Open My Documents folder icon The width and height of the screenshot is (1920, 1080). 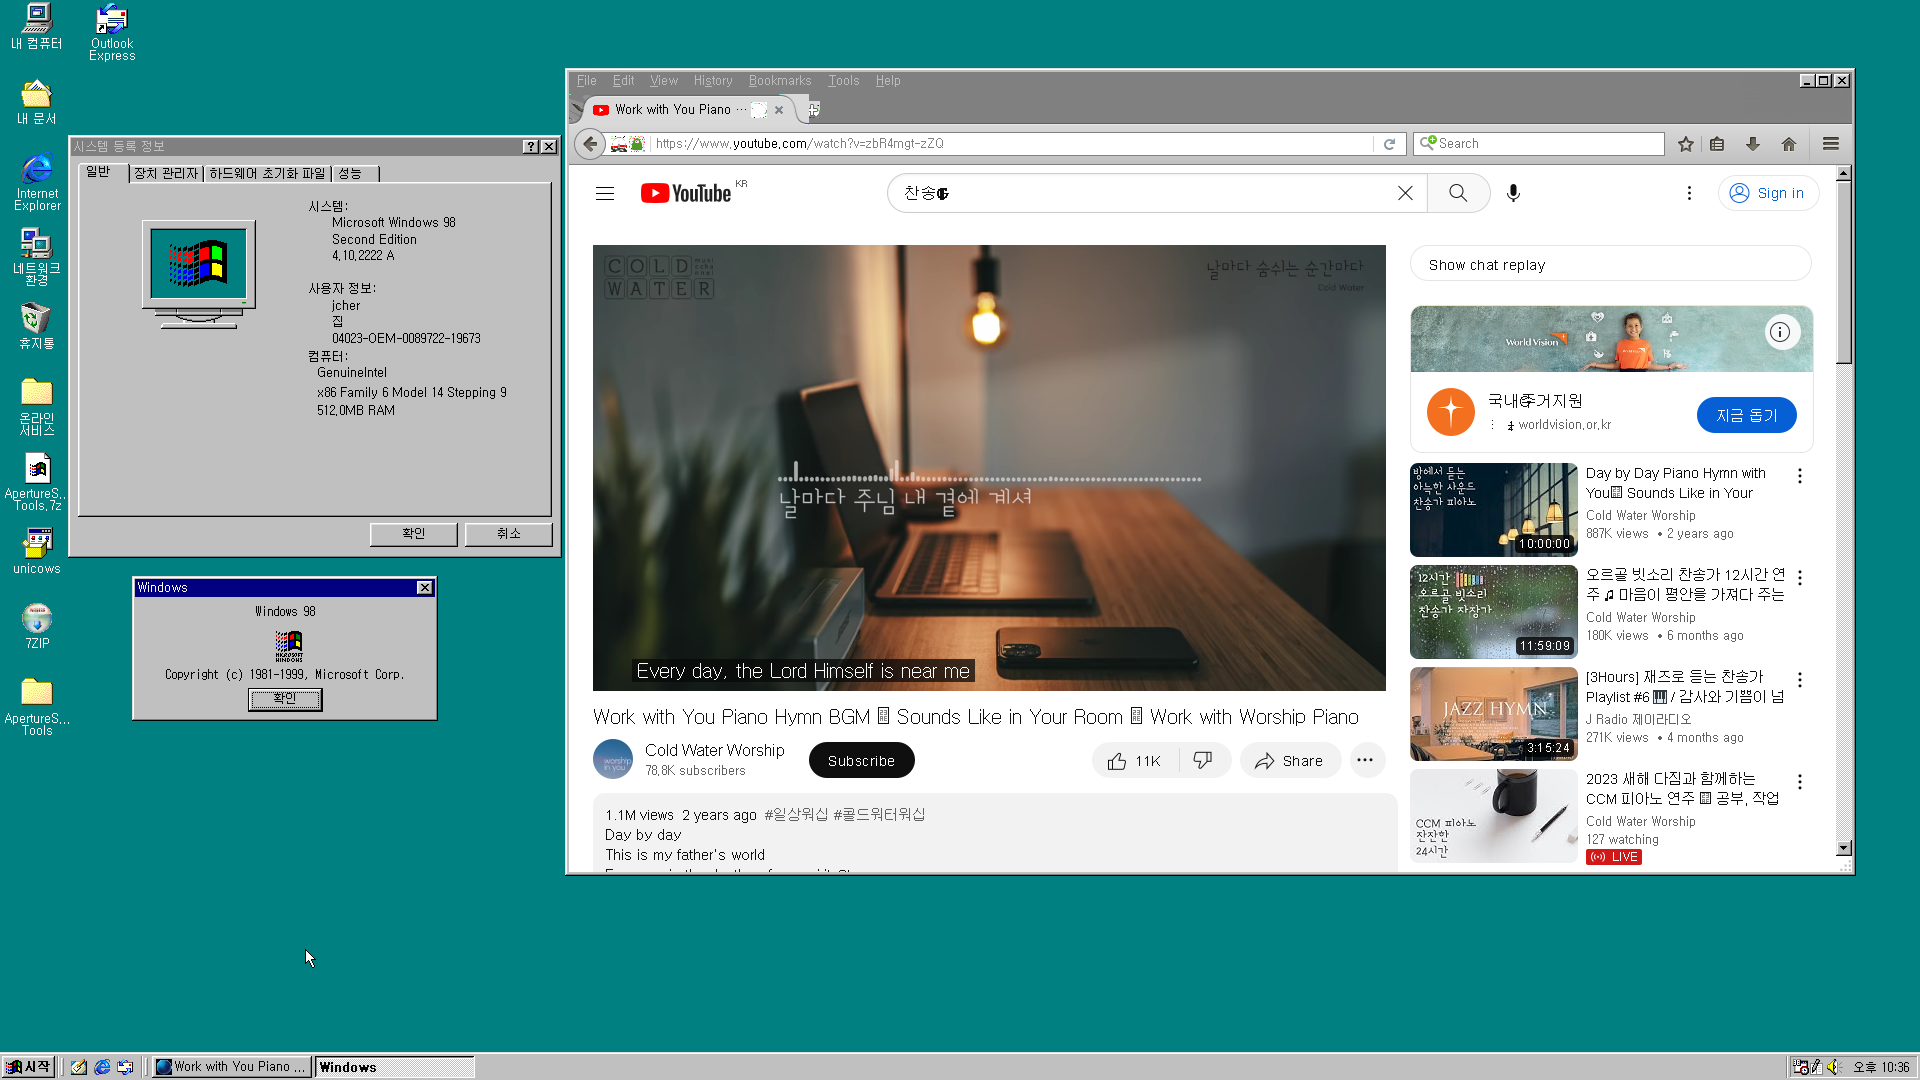tap(37, 102)
